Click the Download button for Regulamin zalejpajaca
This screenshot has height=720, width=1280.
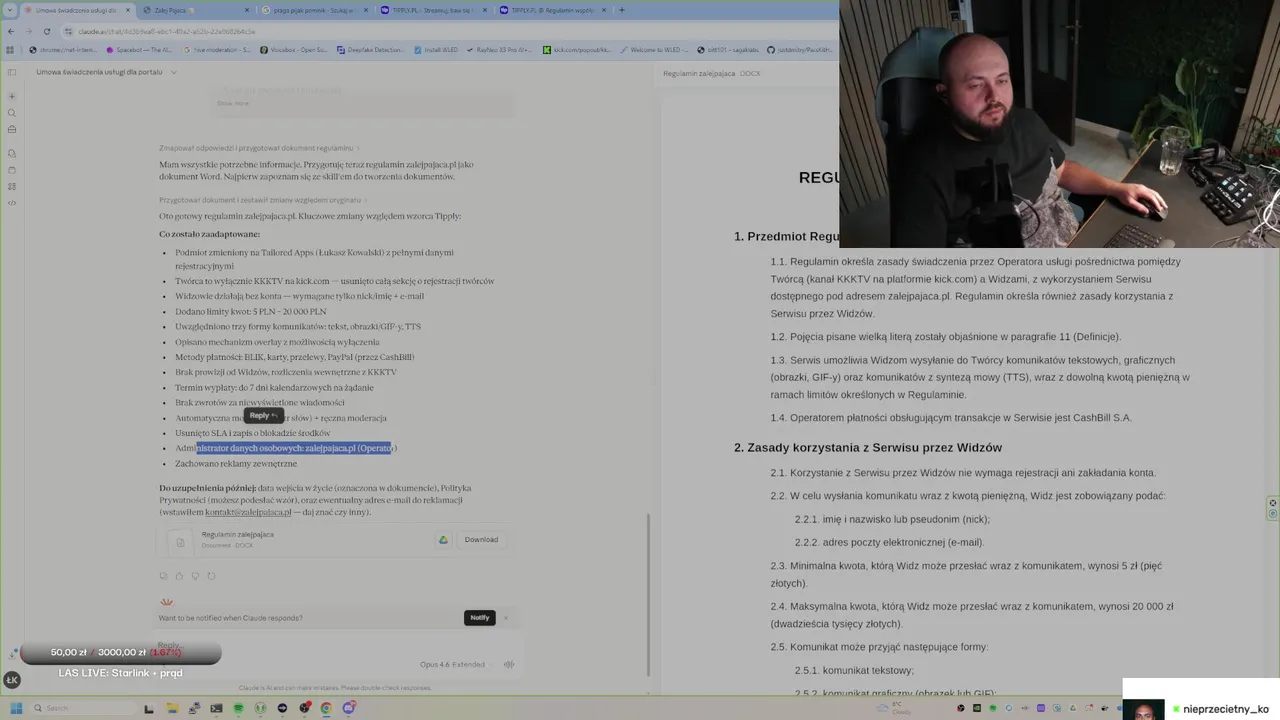click(481, 540)
